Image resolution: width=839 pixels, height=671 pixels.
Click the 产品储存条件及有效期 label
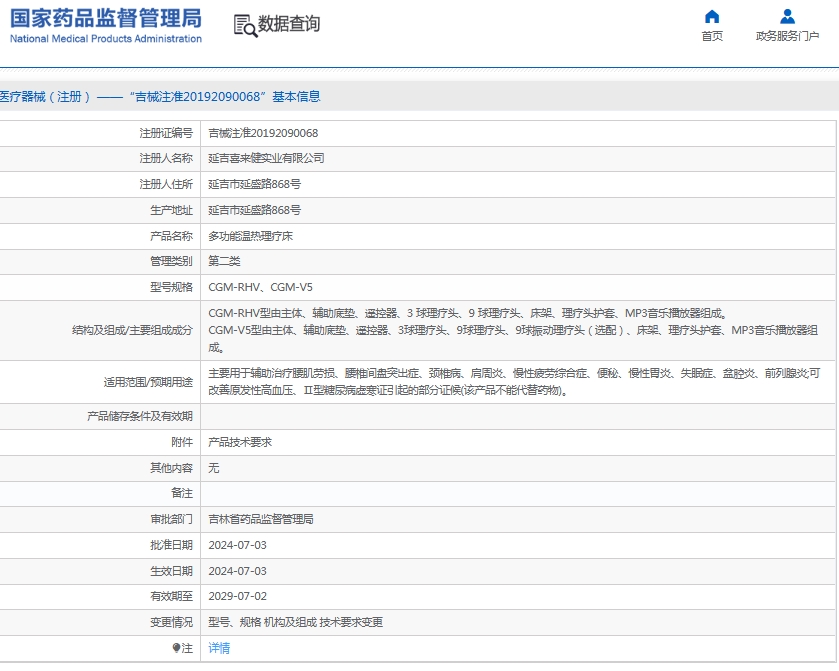140,416
